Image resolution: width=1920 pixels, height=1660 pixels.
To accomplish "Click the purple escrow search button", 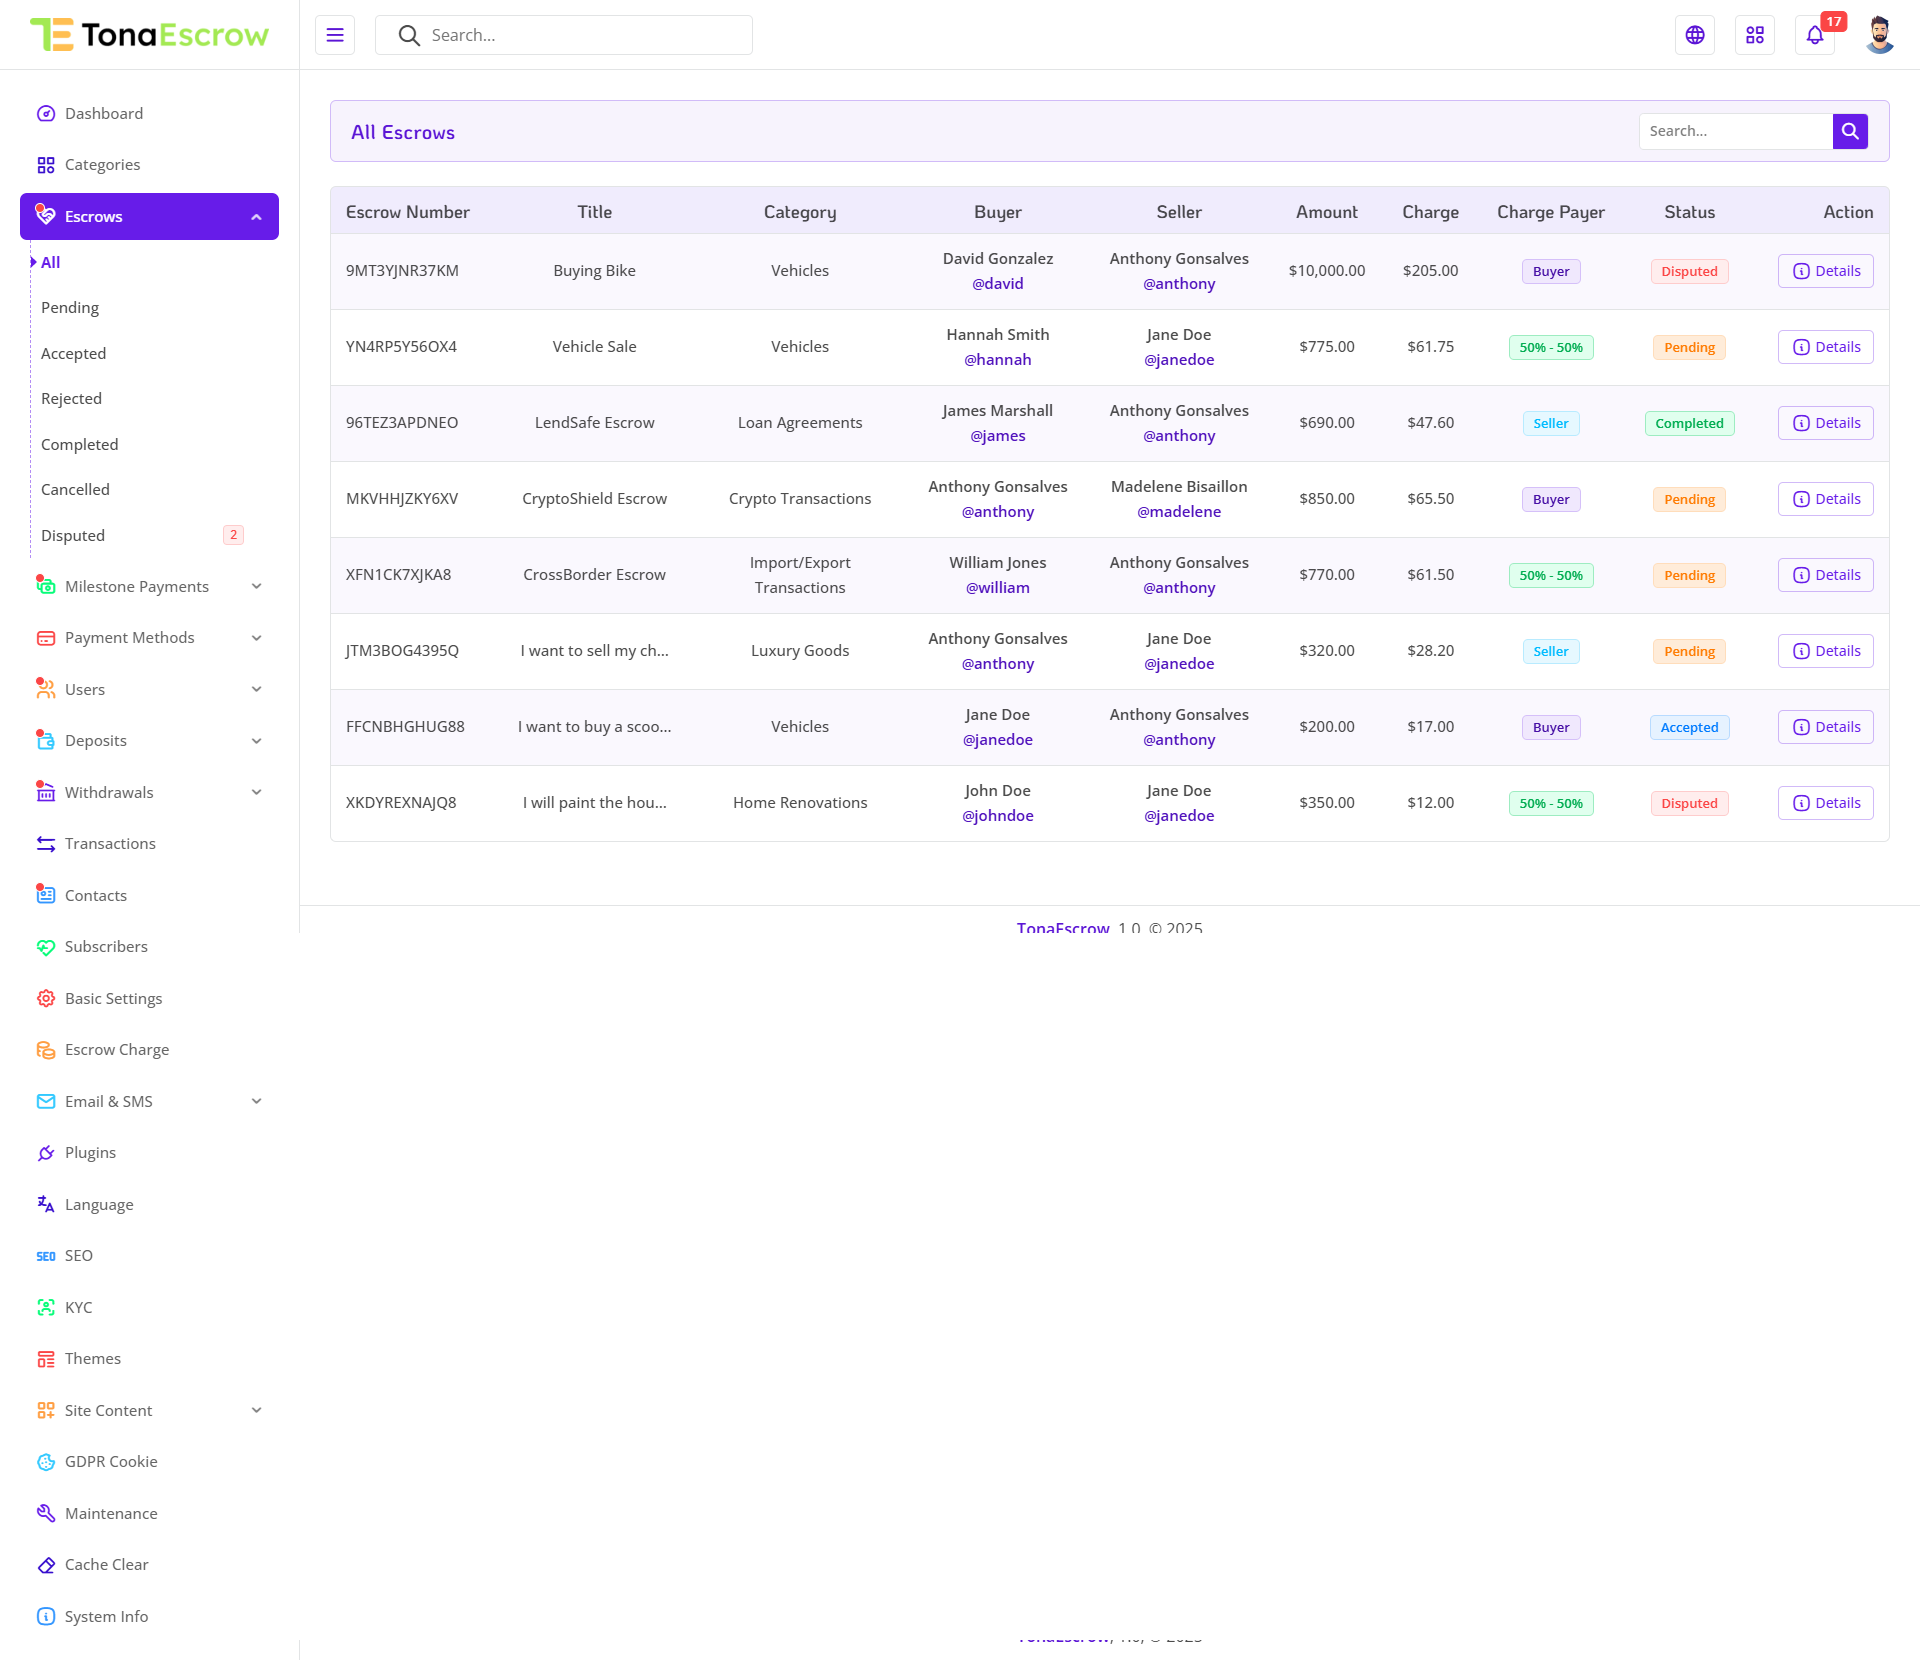I will 1850,131.
